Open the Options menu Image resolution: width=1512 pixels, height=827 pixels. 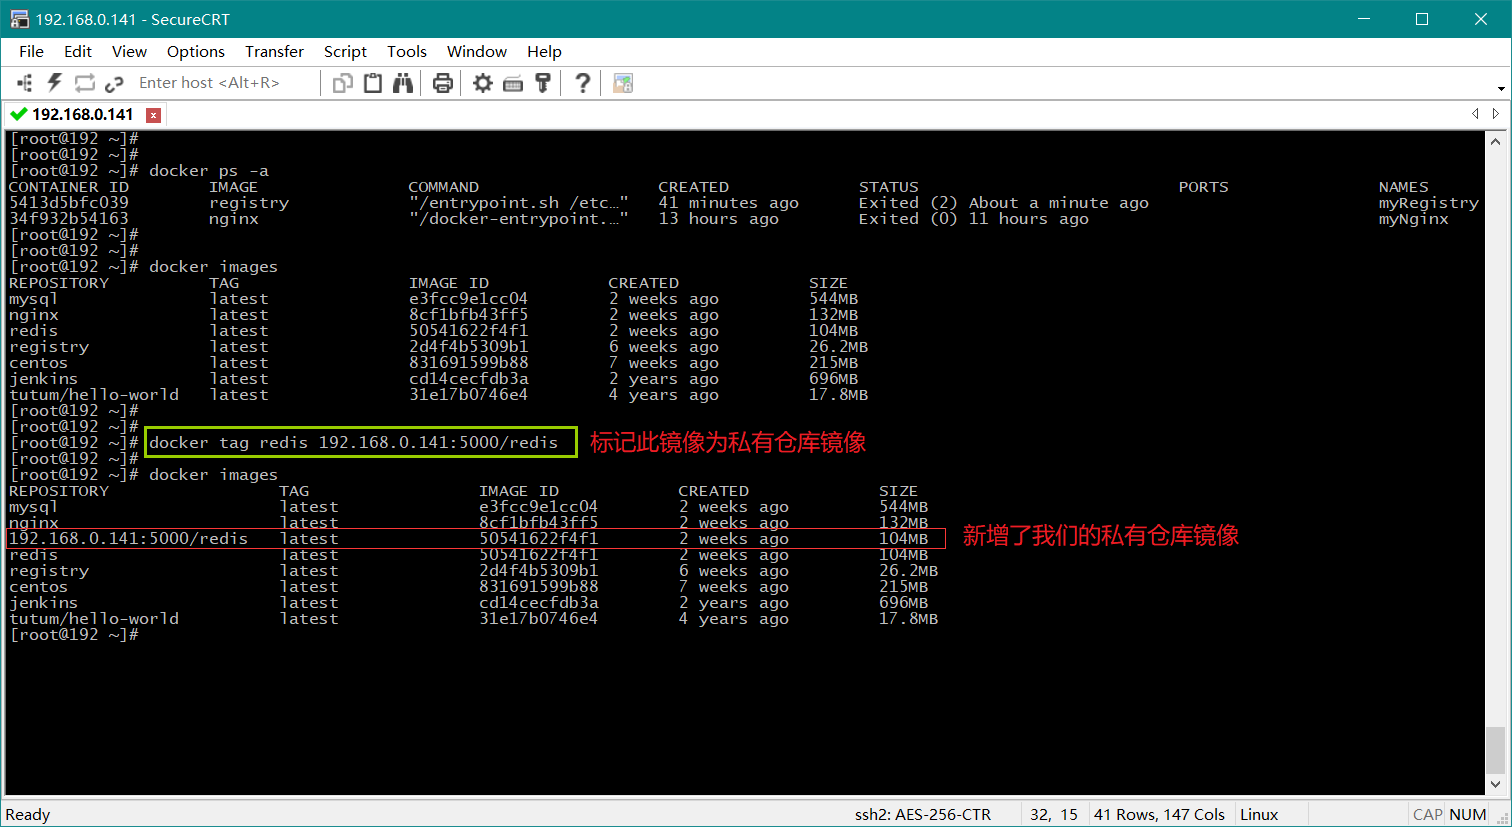click(x=195, y=52)
